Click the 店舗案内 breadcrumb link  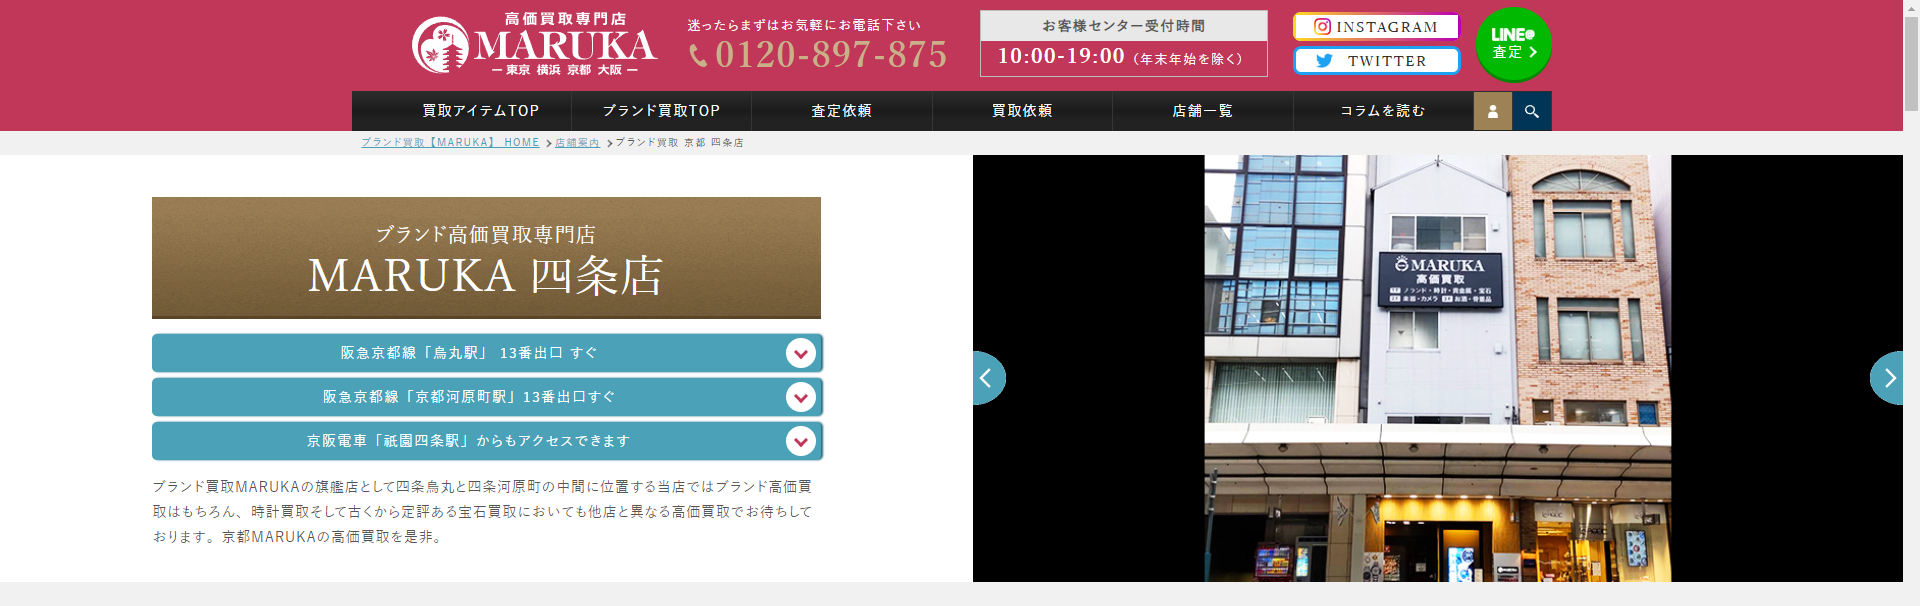(x=577, y=143)
